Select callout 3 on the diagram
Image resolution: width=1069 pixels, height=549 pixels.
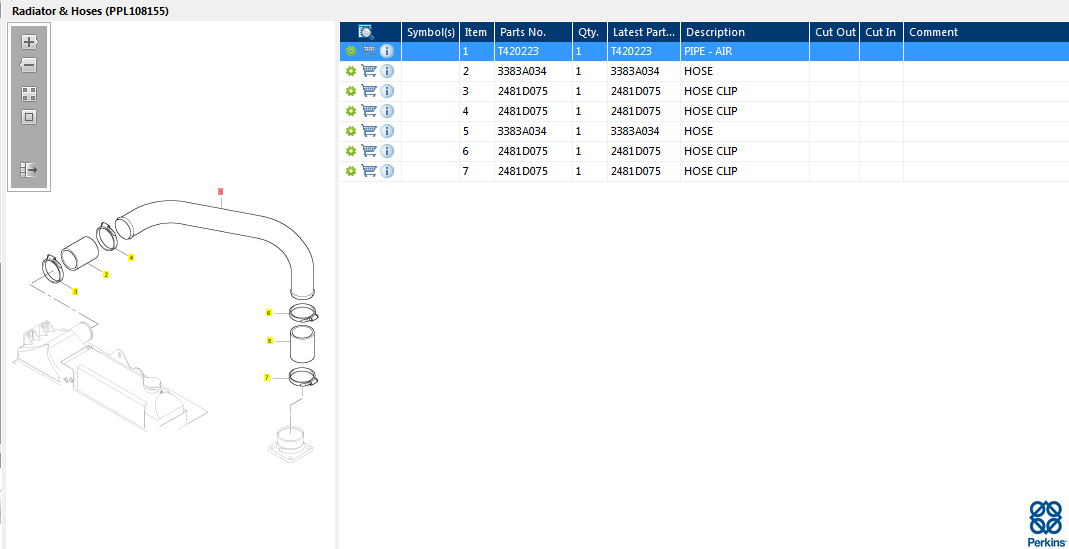coord(75,291)
